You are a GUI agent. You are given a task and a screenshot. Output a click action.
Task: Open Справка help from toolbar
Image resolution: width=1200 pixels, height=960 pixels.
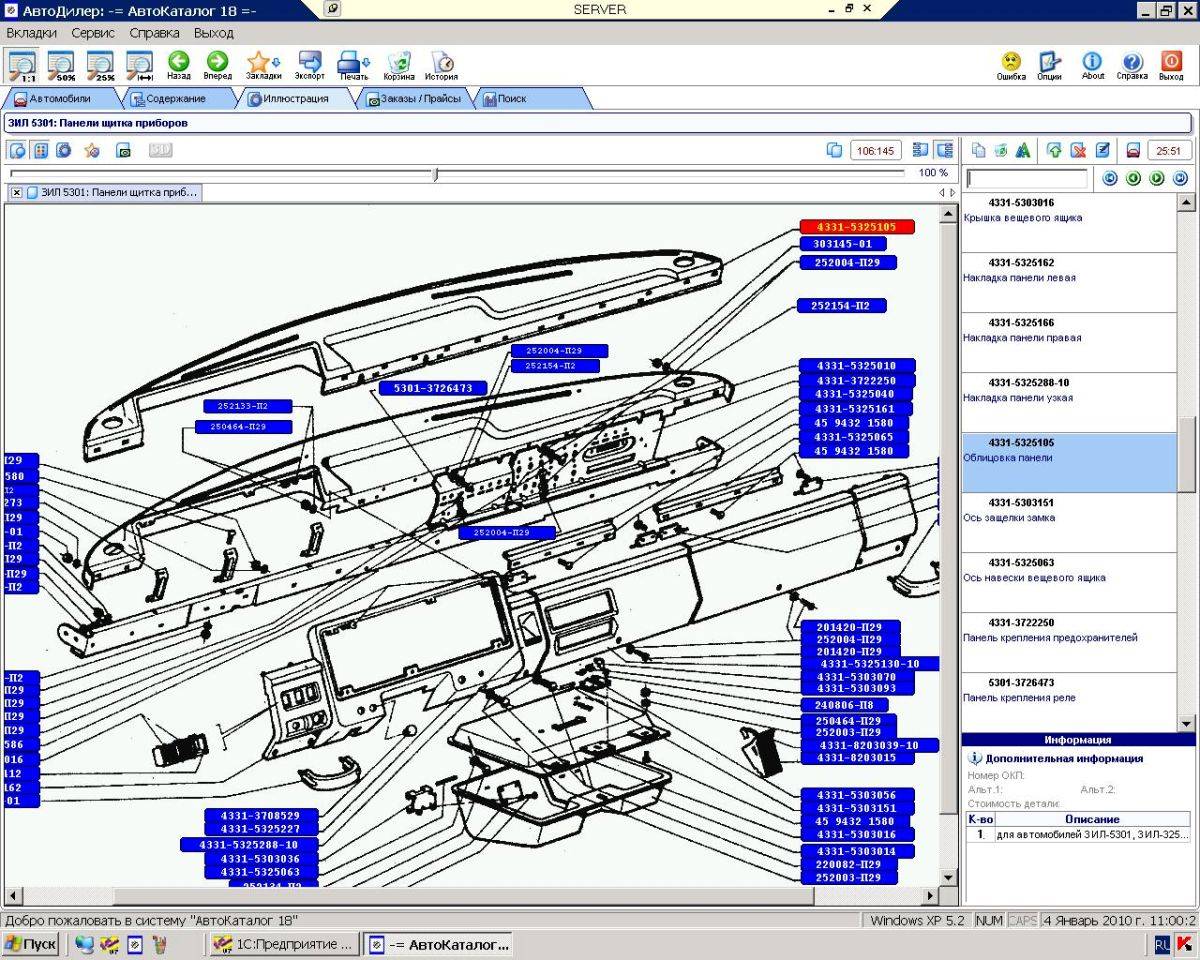coord(1132,65)
